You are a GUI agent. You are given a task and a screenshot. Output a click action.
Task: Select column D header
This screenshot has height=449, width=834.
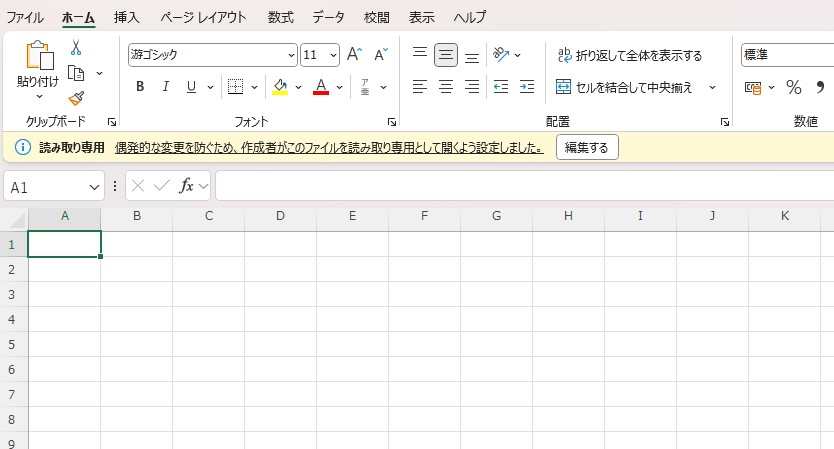point(280,216)
